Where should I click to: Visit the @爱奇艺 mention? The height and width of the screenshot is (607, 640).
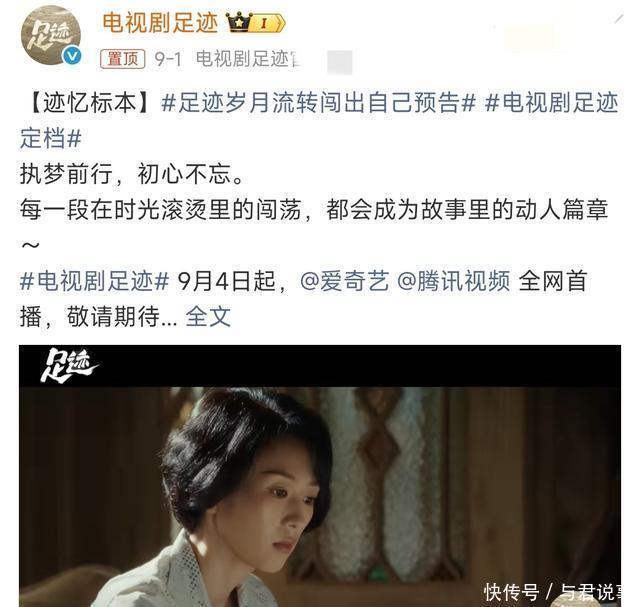click(344, 281)
